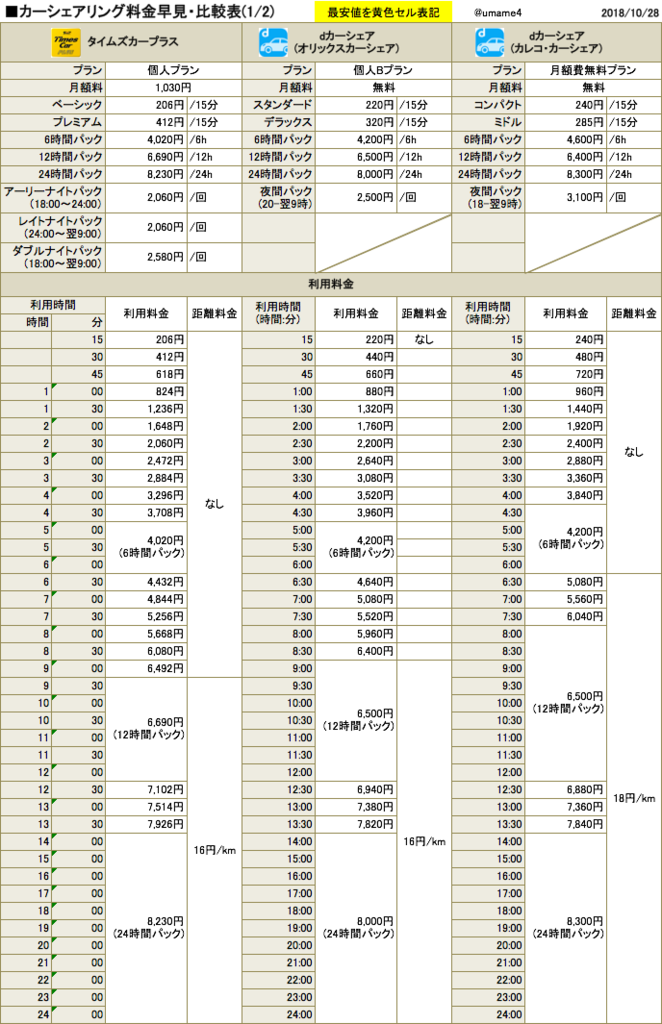Click the スタンダード label cell
This screenshot has height=1024, width=662.
click(x=279, y=105)
